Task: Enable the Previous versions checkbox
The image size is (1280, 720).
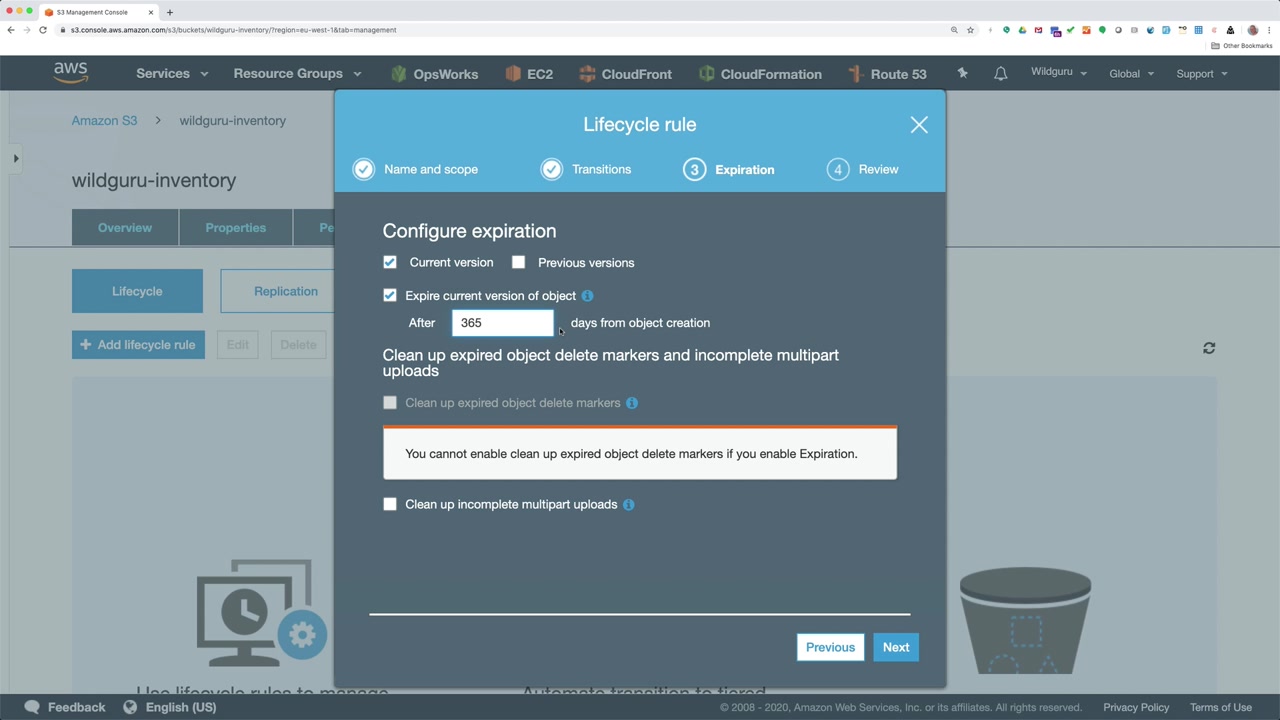Action: [x=518, y=263]
